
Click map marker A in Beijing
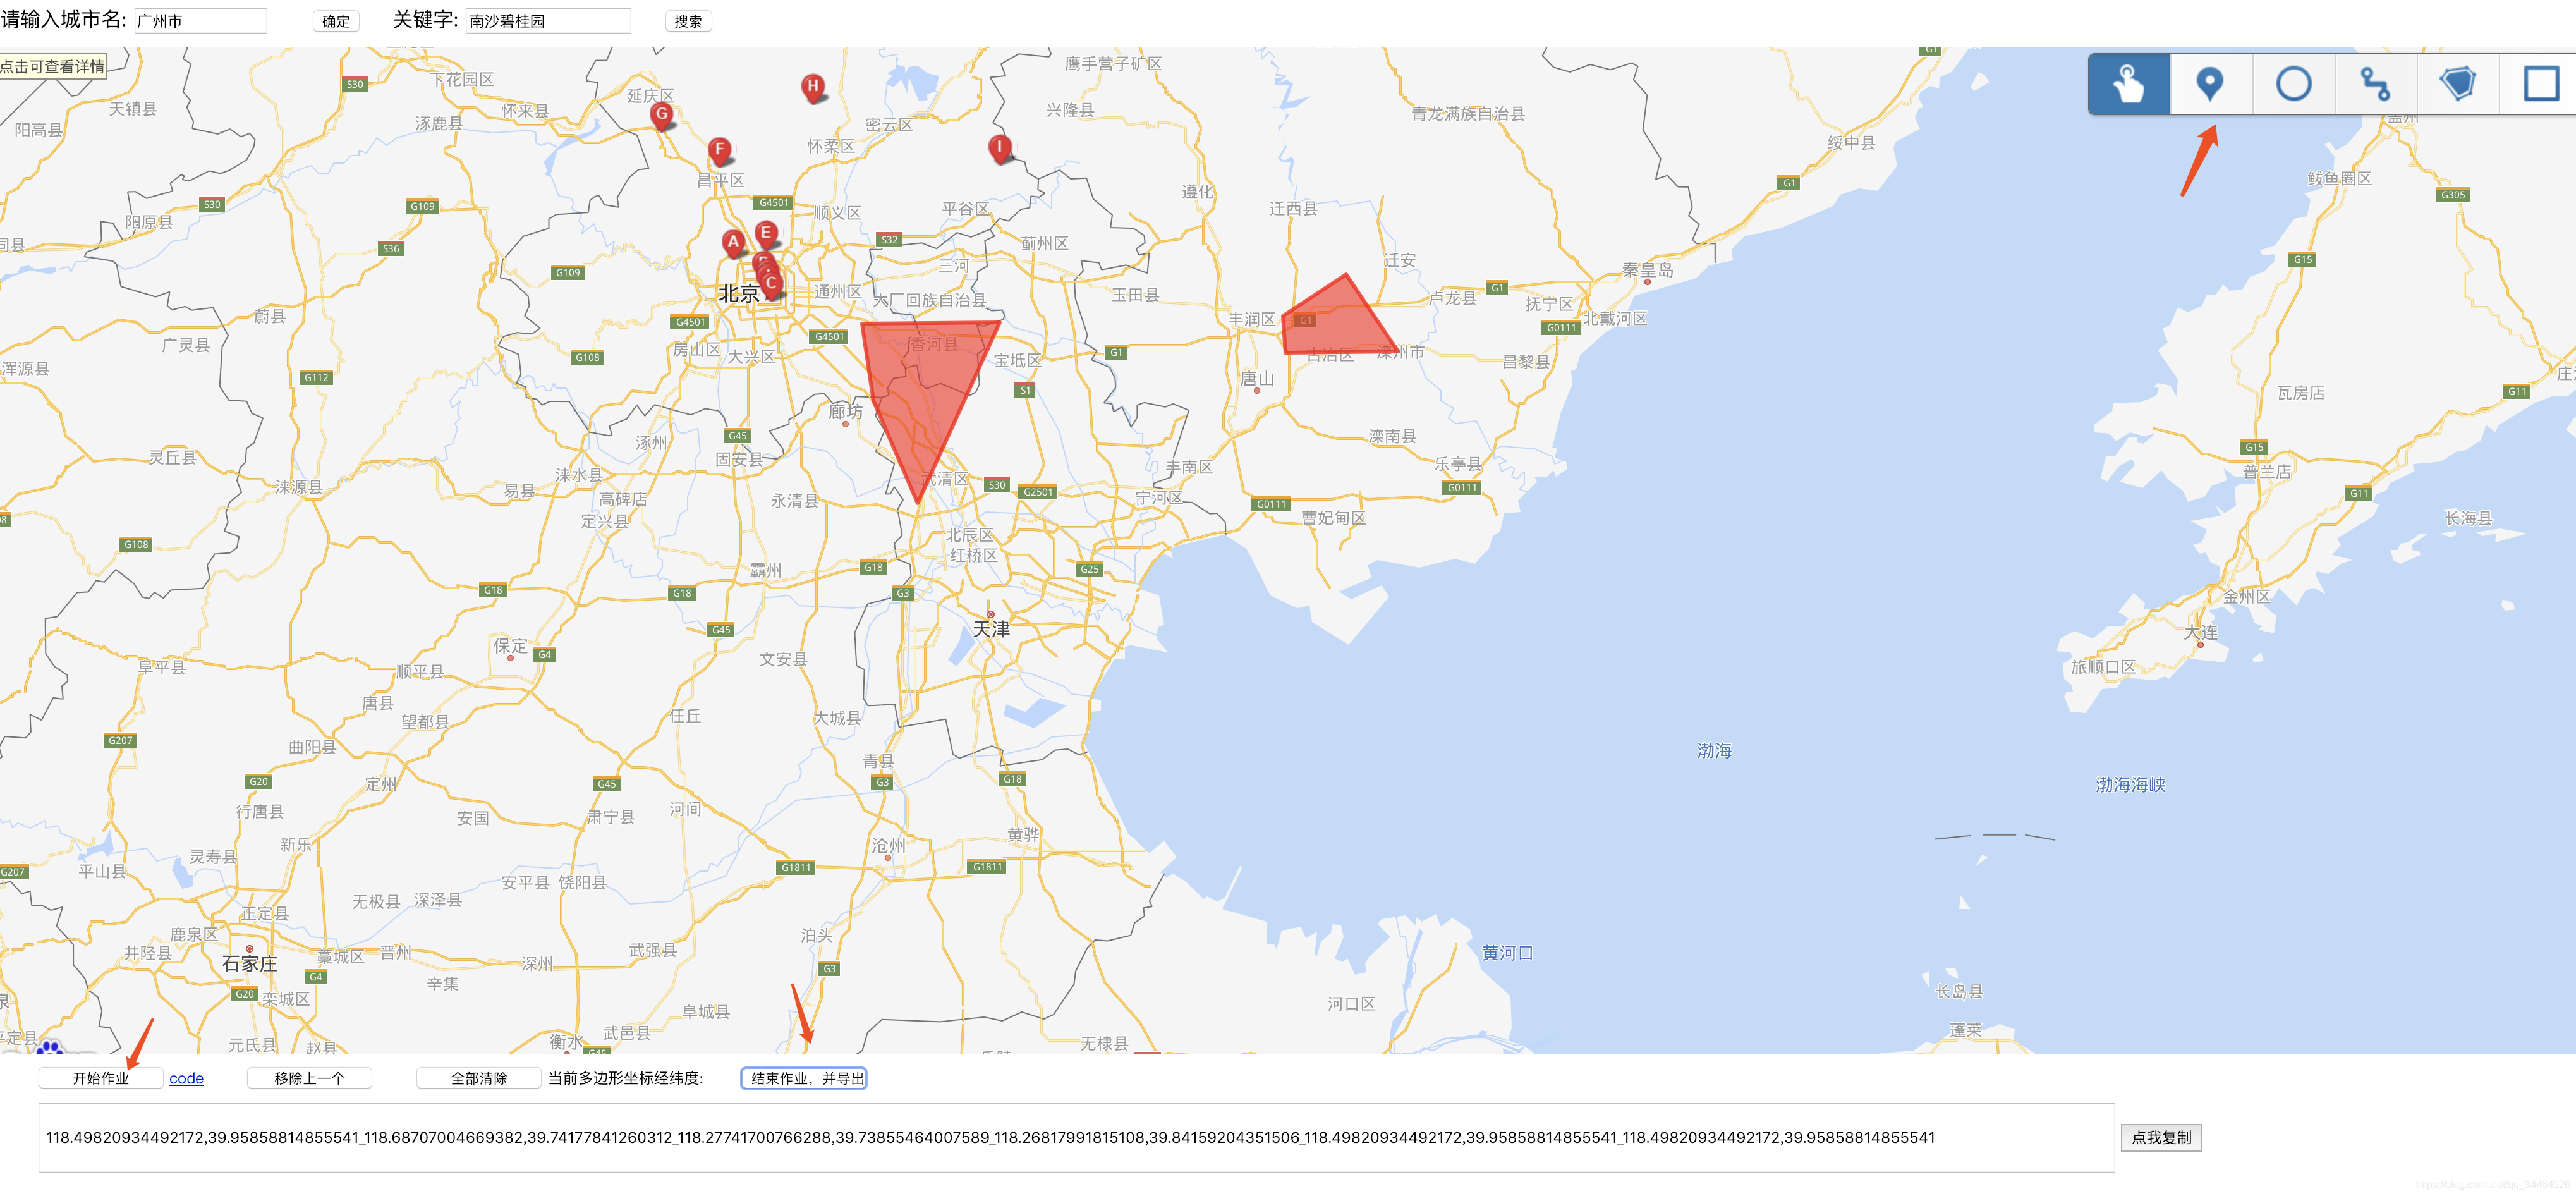pyautogui.click(x=733, y=242)
